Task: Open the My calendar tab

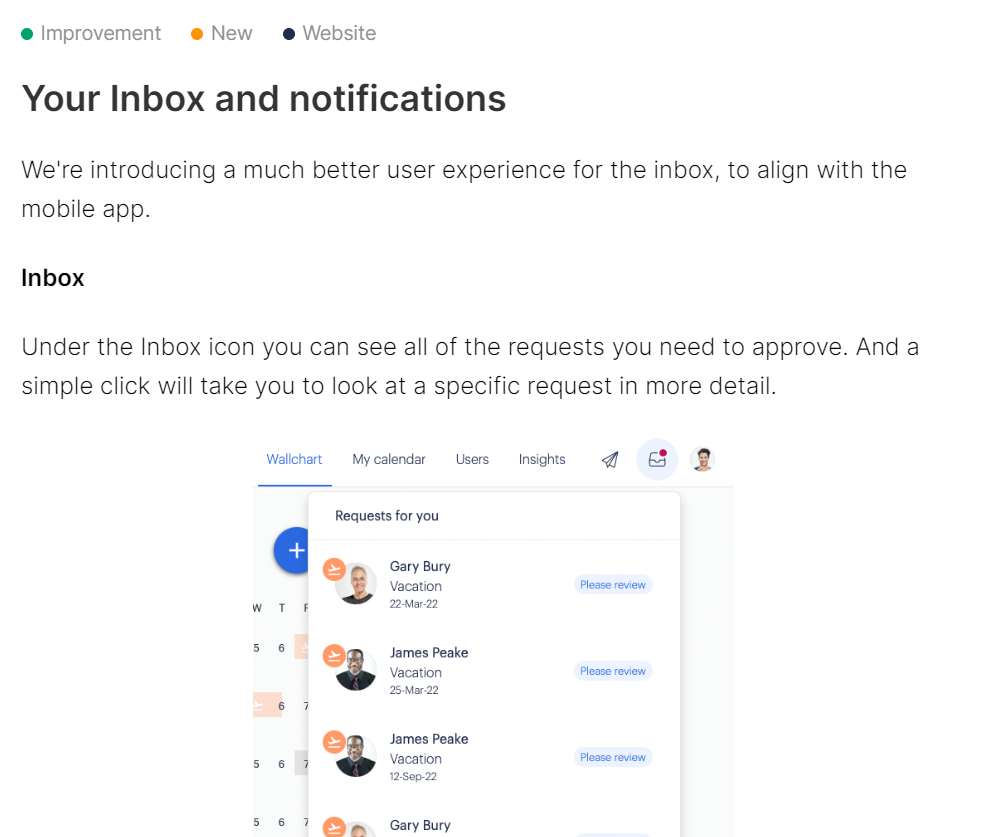Action: [388, 459]
